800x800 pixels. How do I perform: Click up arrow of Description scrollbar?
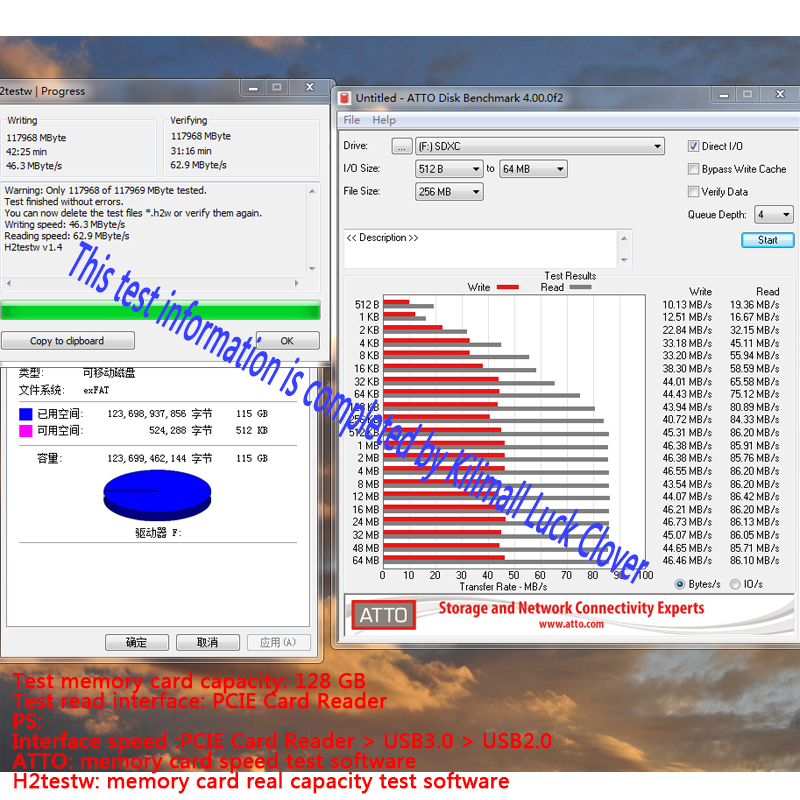624,238
